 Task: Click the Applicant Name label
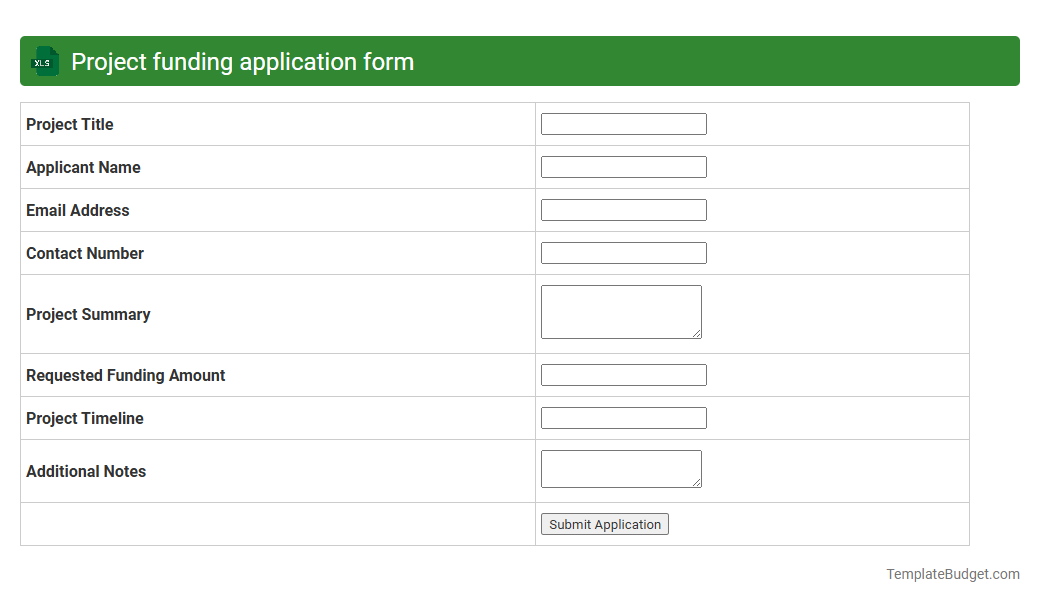tap(83, 167)
